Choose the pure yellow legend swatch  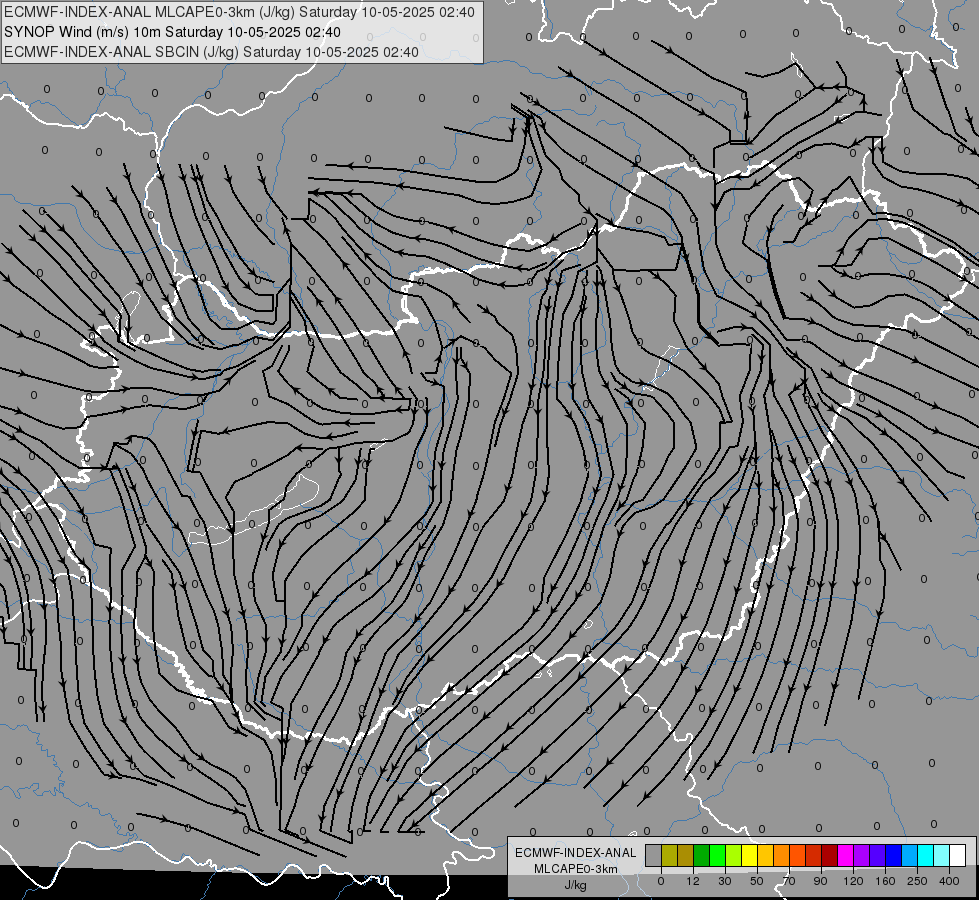point(750,855)
